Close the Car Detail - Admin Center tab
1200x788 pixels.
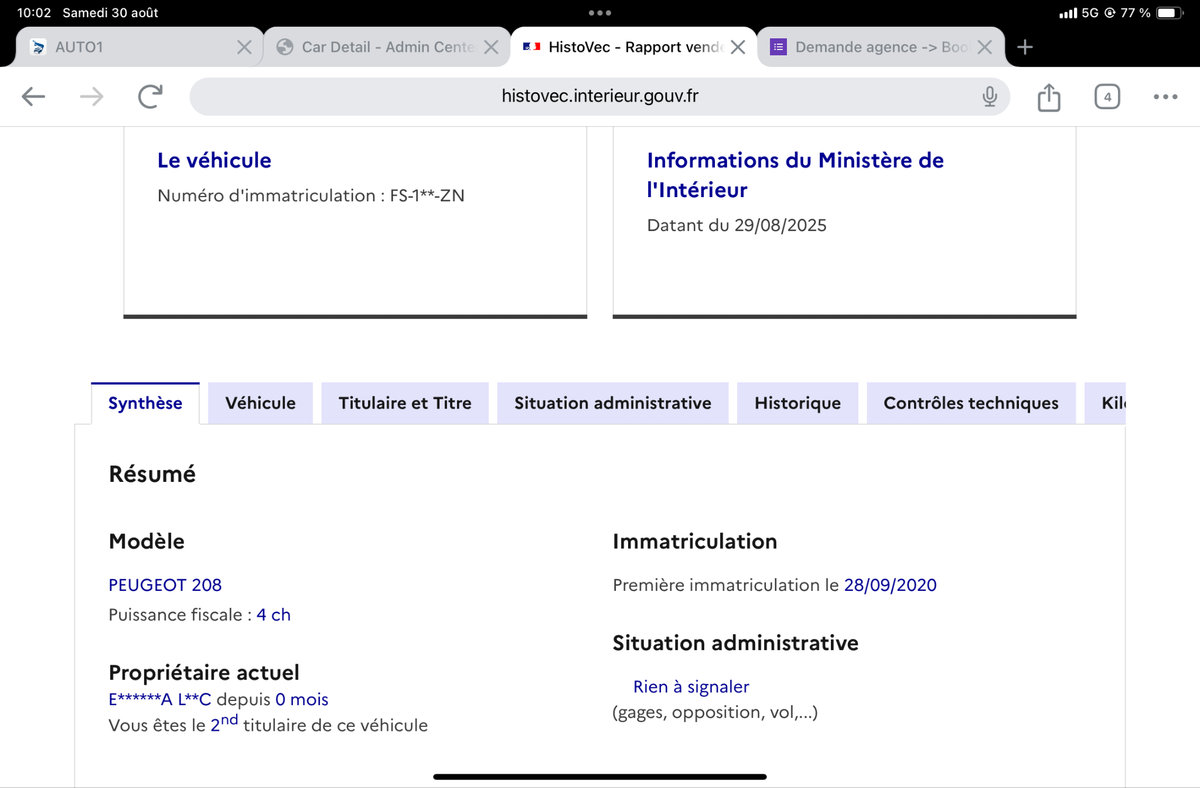[x=491, y=47]
